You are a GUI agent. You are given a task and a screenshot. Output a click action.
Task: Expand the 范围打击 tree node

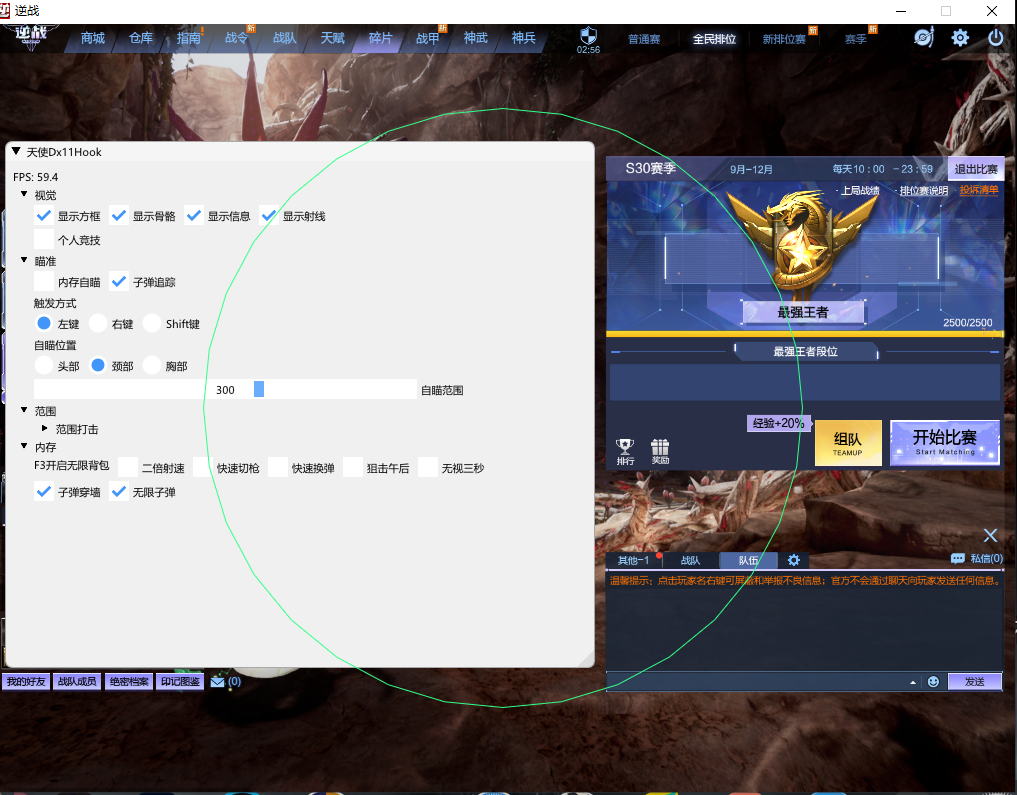pyautogui.click(x=45, y=428)
